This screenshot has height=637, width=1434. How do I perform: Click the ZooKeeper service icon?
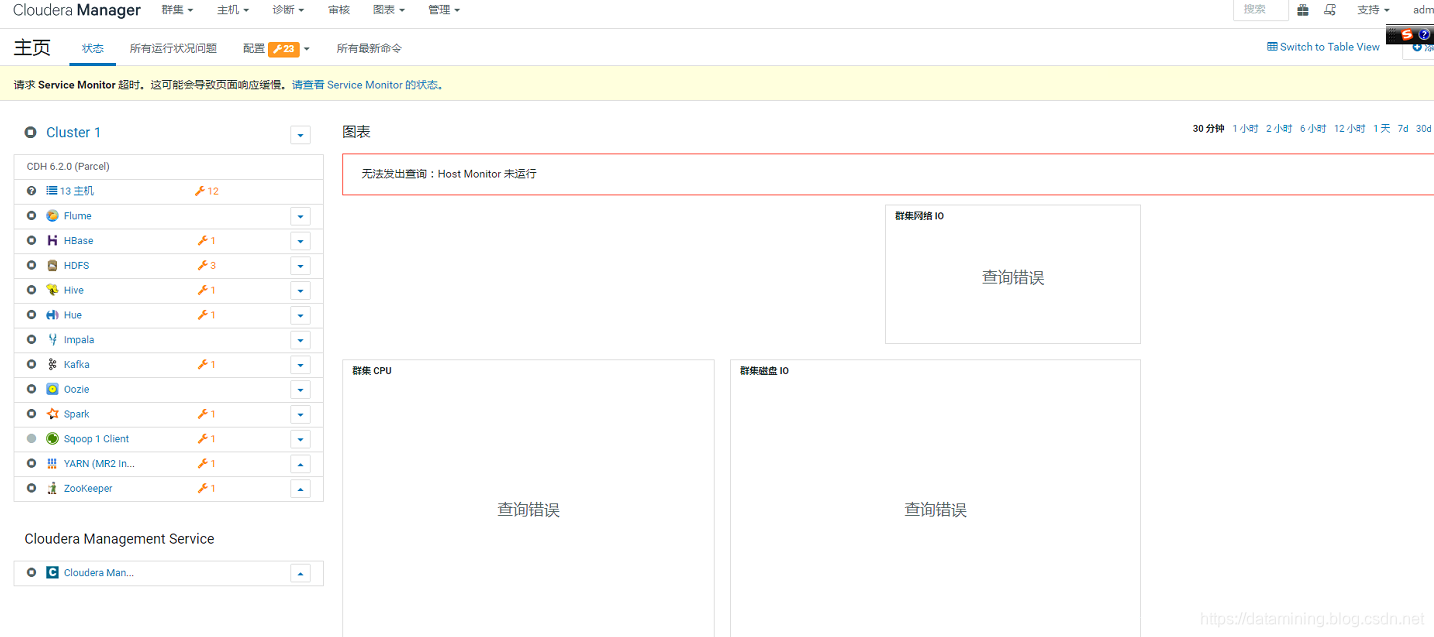[52, 488]
